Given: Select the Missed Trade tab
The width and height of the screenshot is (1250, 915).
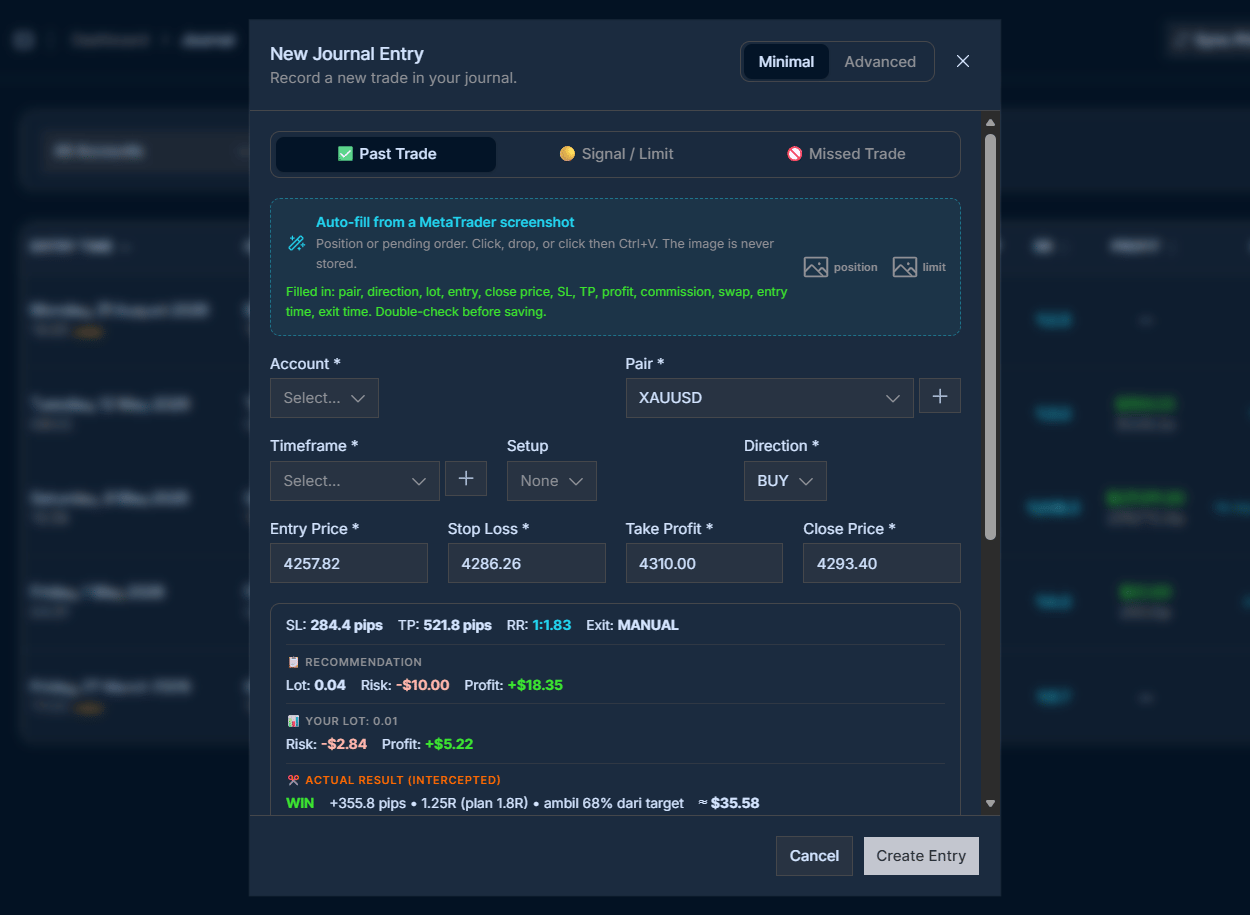Looking at the screenshot, I should (846, 154).
